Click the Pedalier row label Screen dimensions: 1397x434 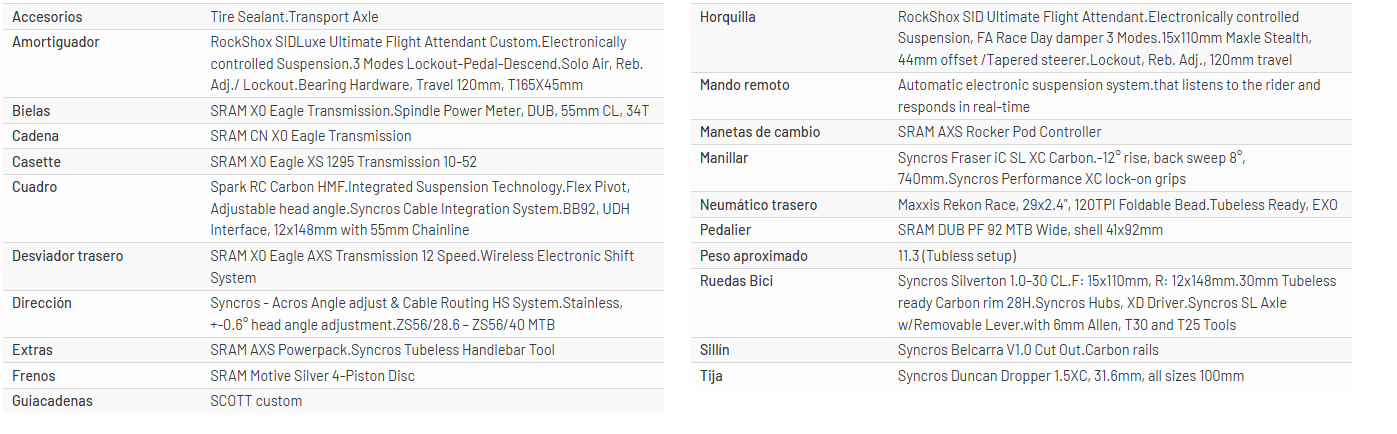[725, 230]
